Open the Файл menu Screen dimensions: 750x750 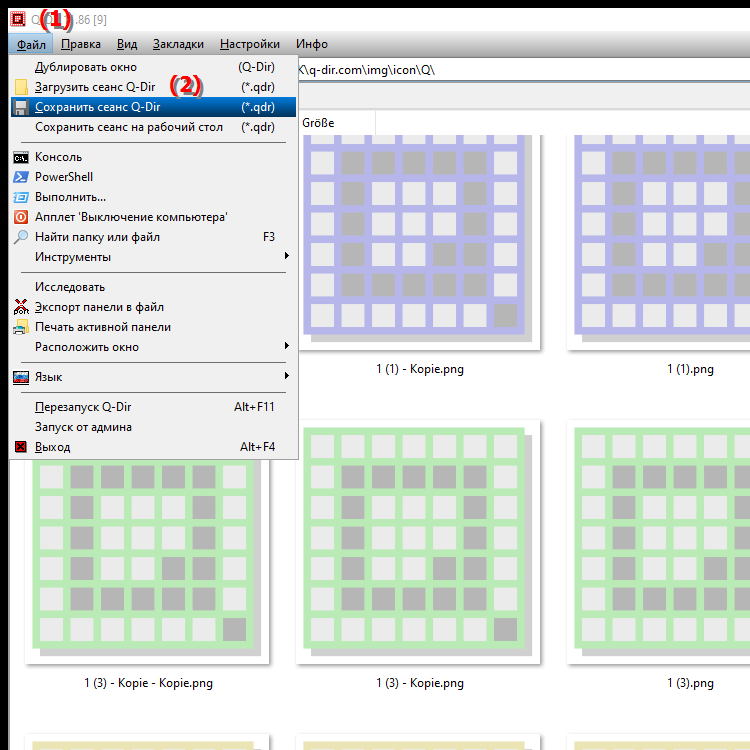click(31, 44)
